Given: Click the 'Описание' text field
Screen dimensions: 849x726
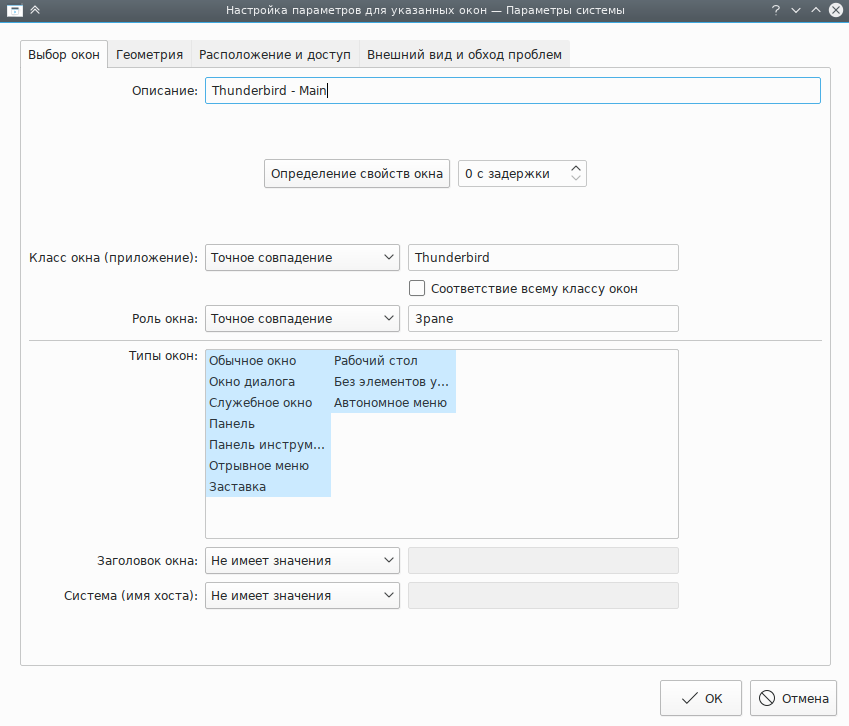Looking at the screenshot, I should [512, 91].
